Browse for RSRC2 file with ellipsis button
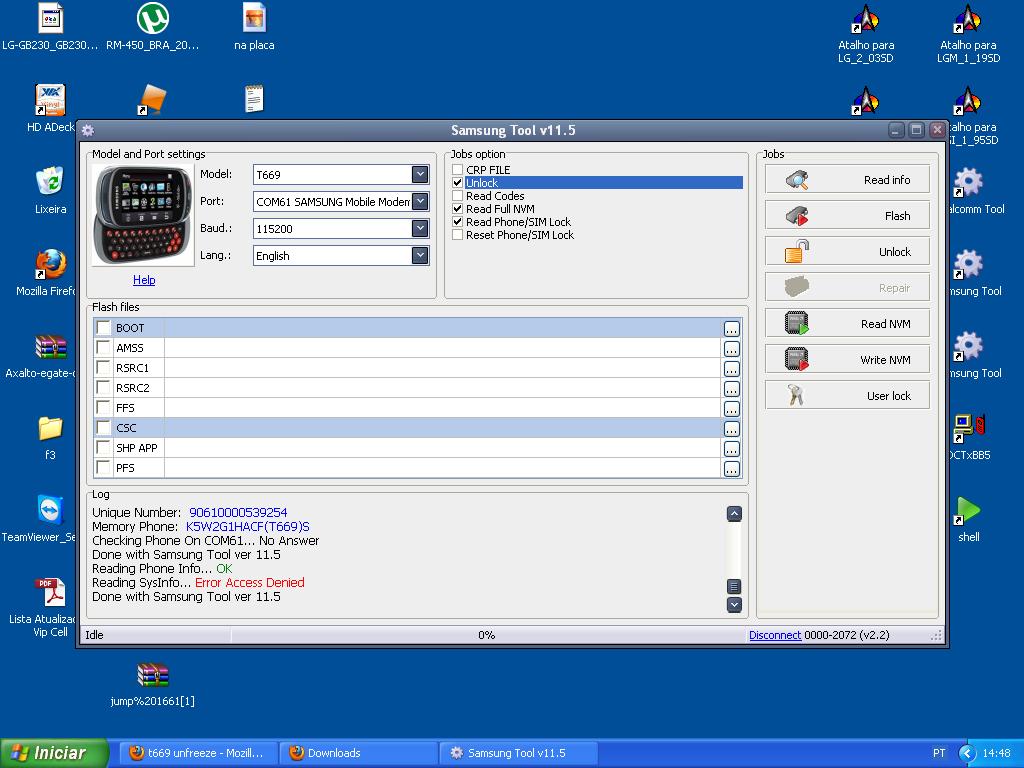This screenshot has height=768, width=1024. coord(731,389)
